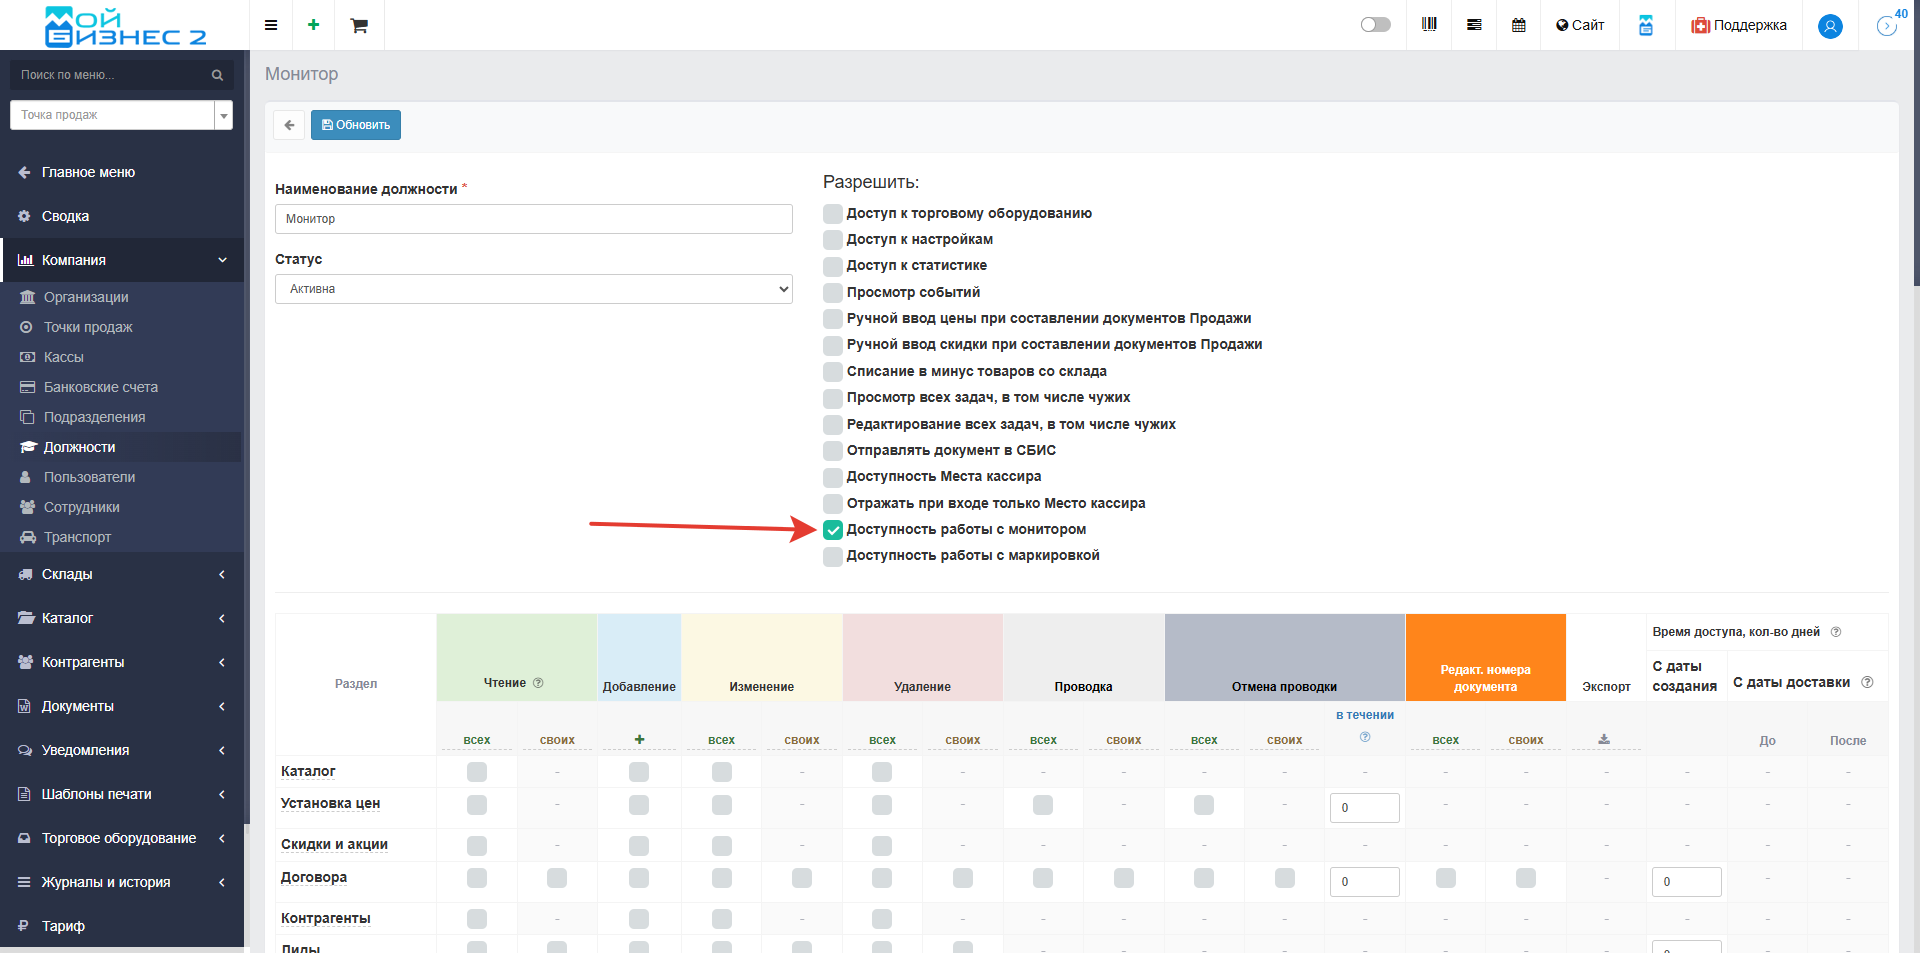Click the barcode icon in top bar

click(x=1429, y=25)
